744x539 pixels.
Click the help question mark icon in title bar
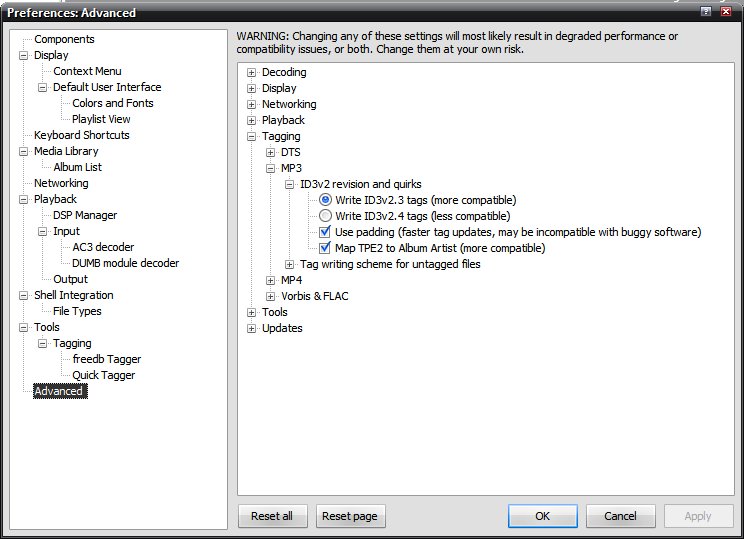tap(707, 12)
